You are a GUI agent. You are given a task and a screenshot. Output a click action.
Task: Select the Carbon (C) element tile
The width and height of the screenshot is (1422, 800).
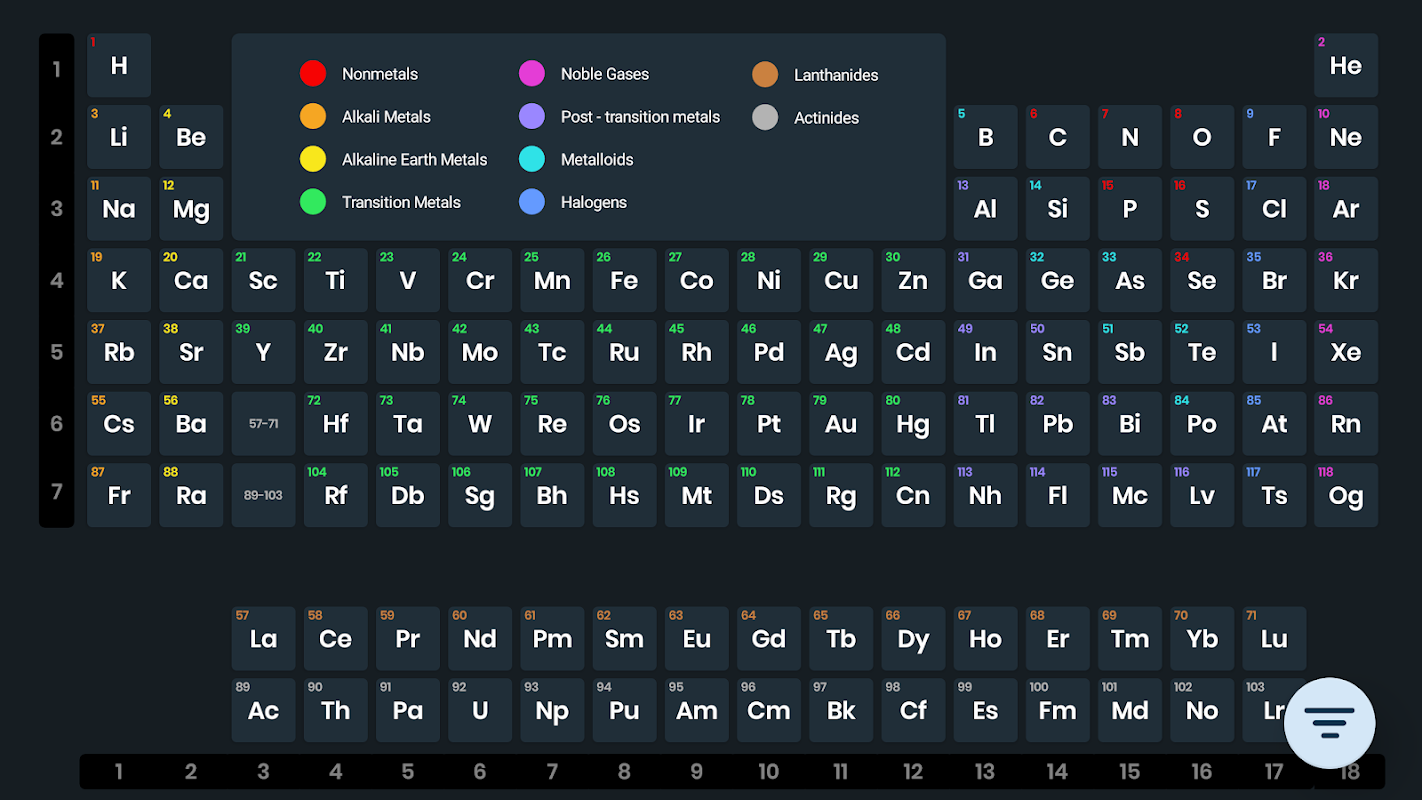[1057, 138]
